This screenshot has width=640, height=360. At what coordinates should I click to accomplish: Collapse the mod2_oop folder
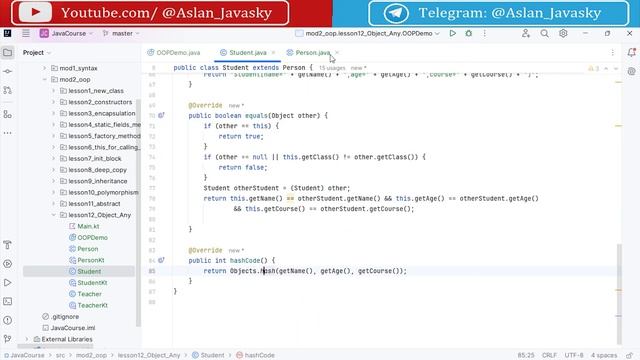pyautogui.click(x=44, y=80)
